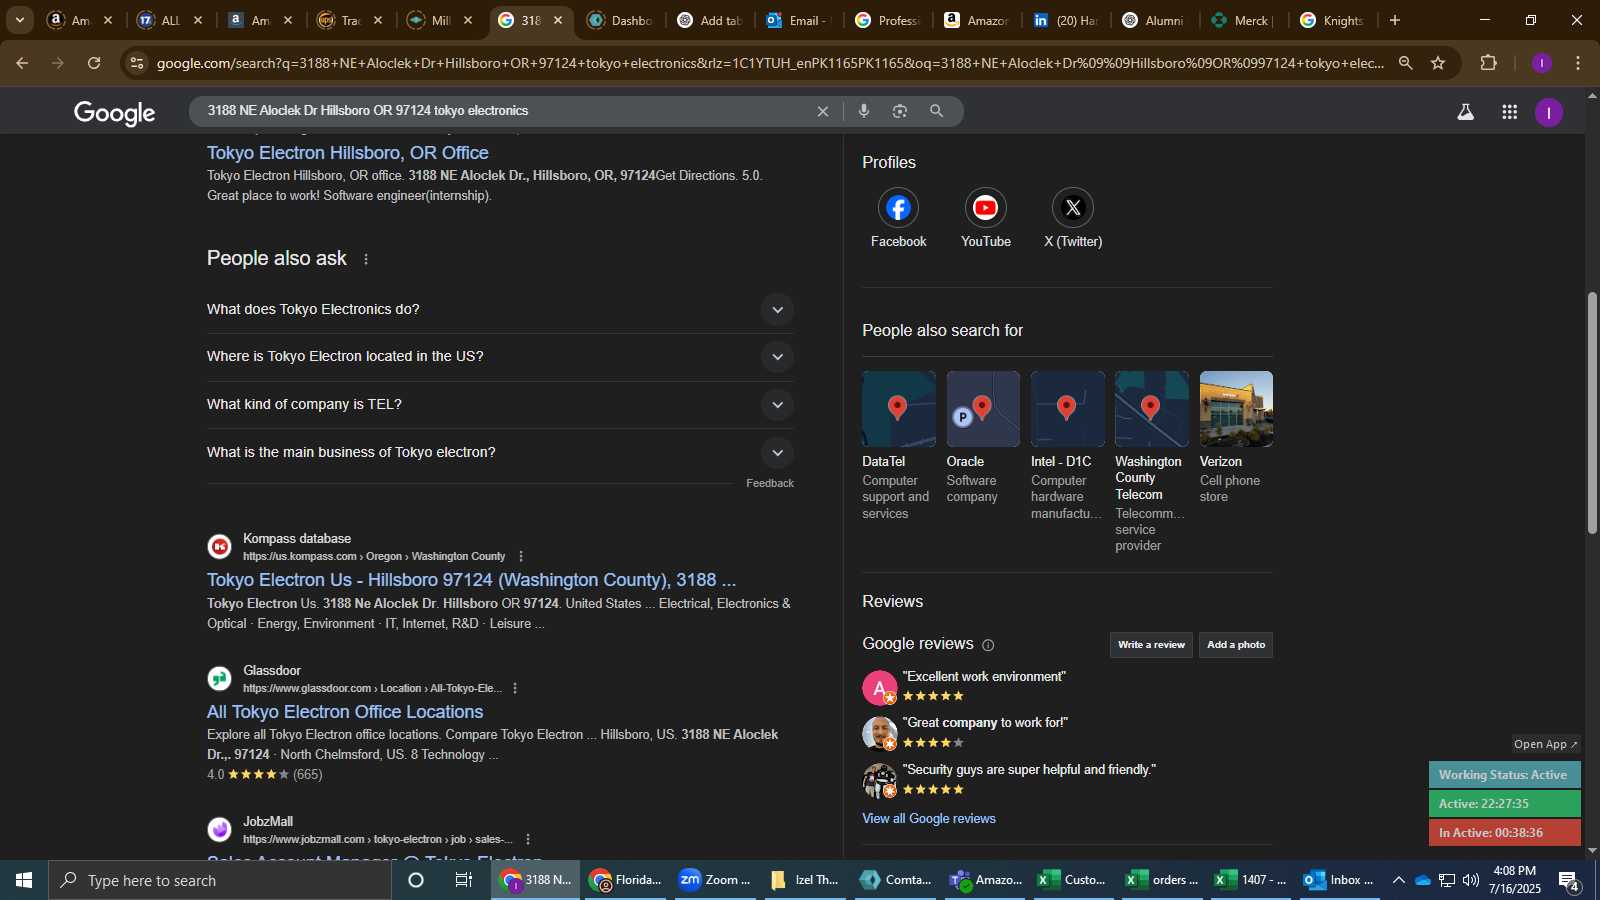Click 'Open App' button
The height and width of the screenshot is (900, 1600).
pos(1545,744)
